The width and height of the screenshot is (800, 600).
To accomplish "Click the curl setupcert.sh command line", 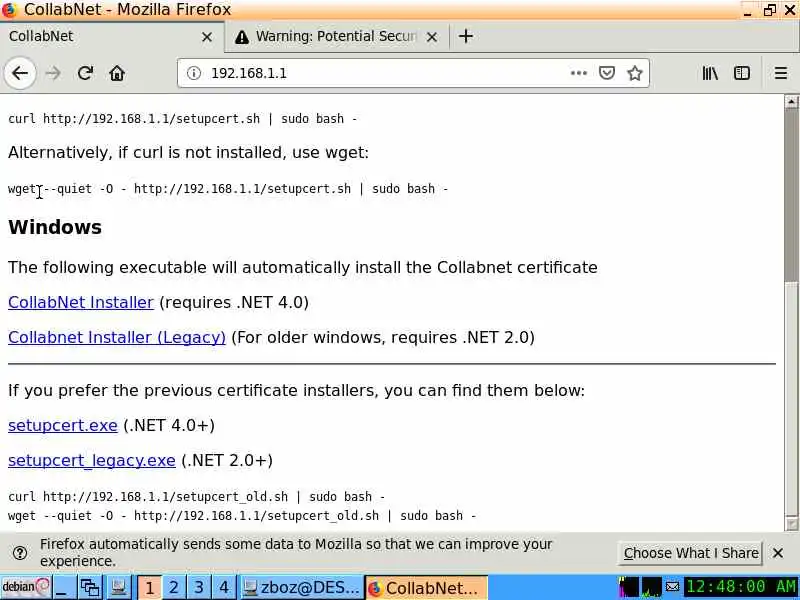I will [x=183, y=119].
